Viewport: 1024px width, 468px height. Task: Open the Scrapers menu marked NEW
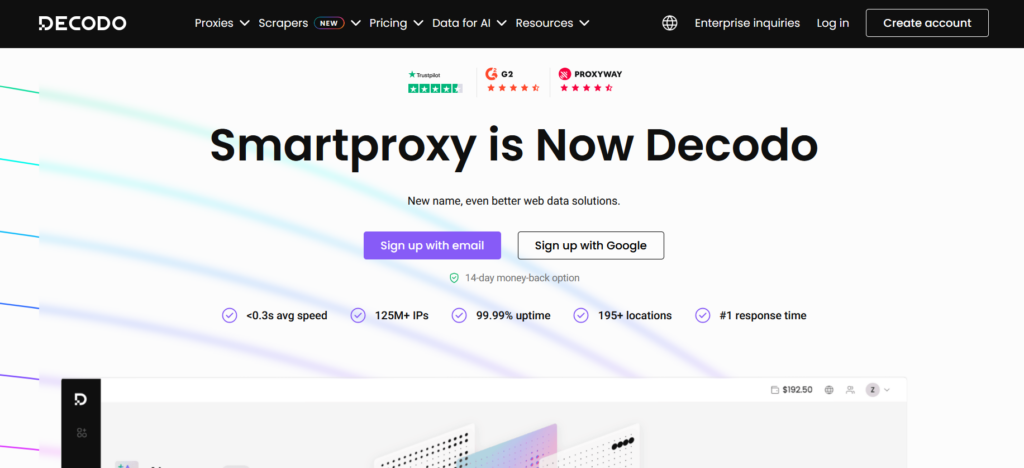[x=309, y=23]
